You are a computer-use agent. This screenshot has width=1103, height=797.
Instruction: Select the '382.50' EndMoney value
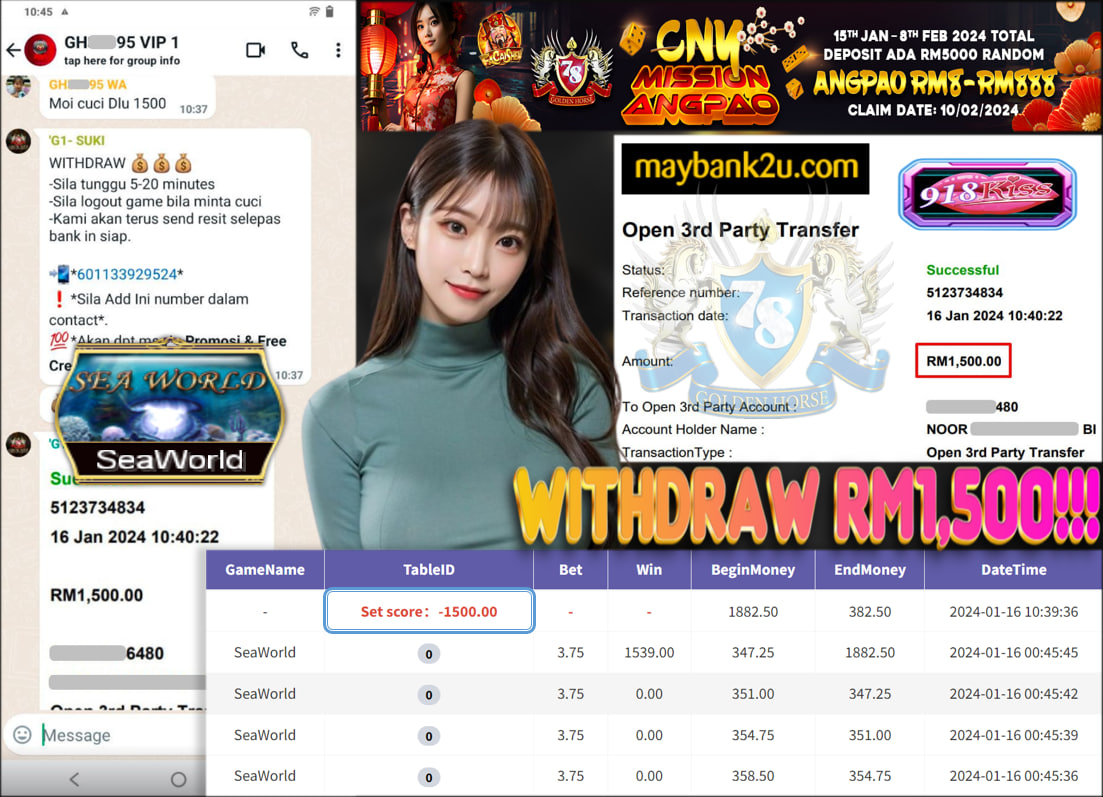(870, 612)
